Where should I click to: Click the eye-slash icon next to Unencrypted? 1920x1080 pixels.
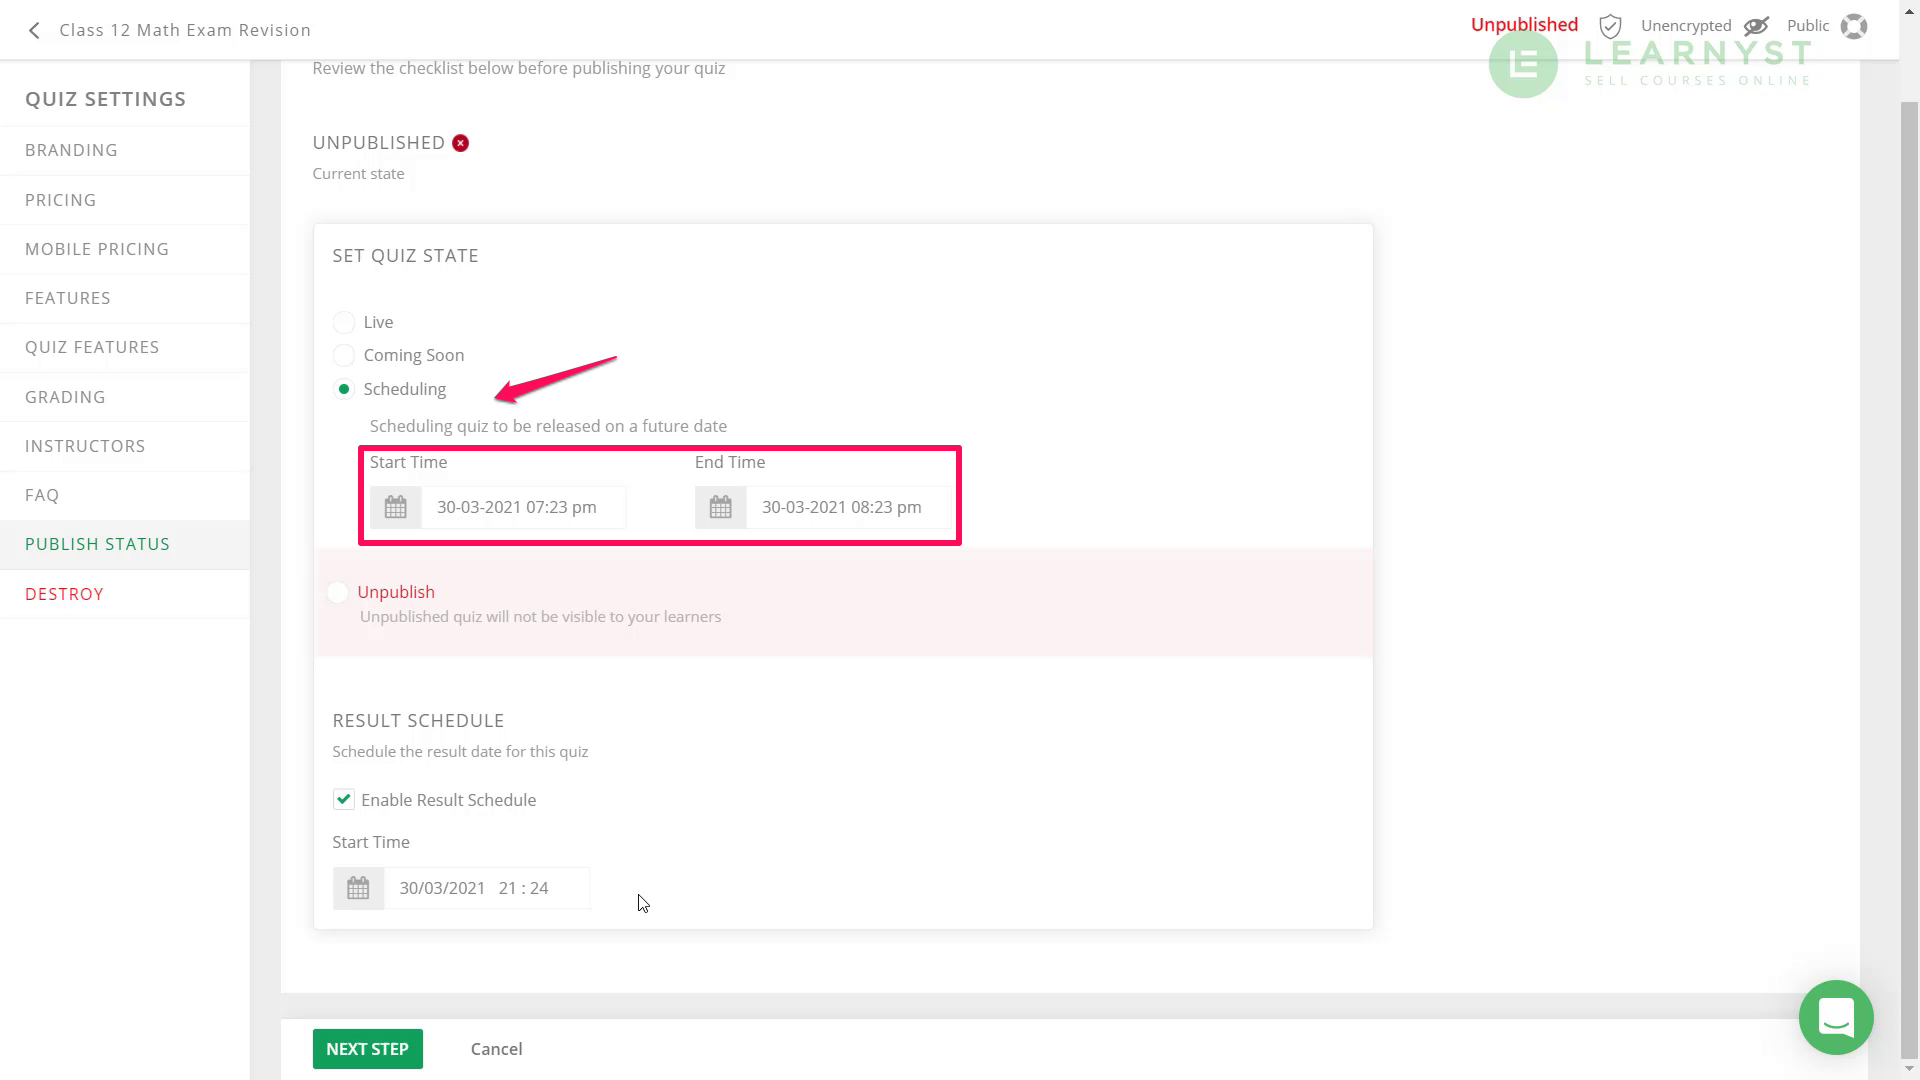[1756, 26]
